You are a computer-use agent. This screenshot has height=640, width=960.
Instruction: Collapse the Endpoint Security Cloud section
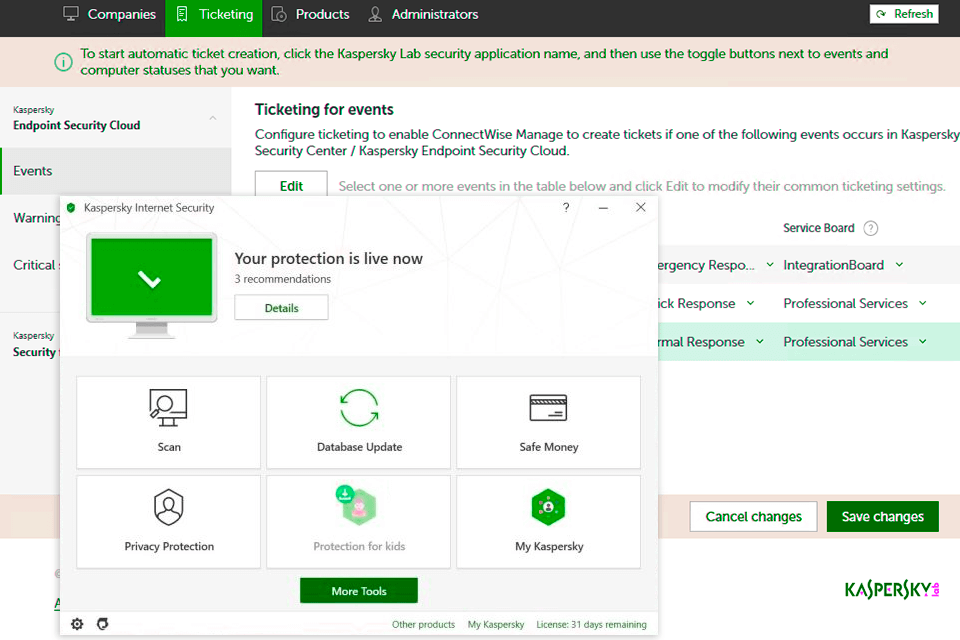(x=212, y=118)
